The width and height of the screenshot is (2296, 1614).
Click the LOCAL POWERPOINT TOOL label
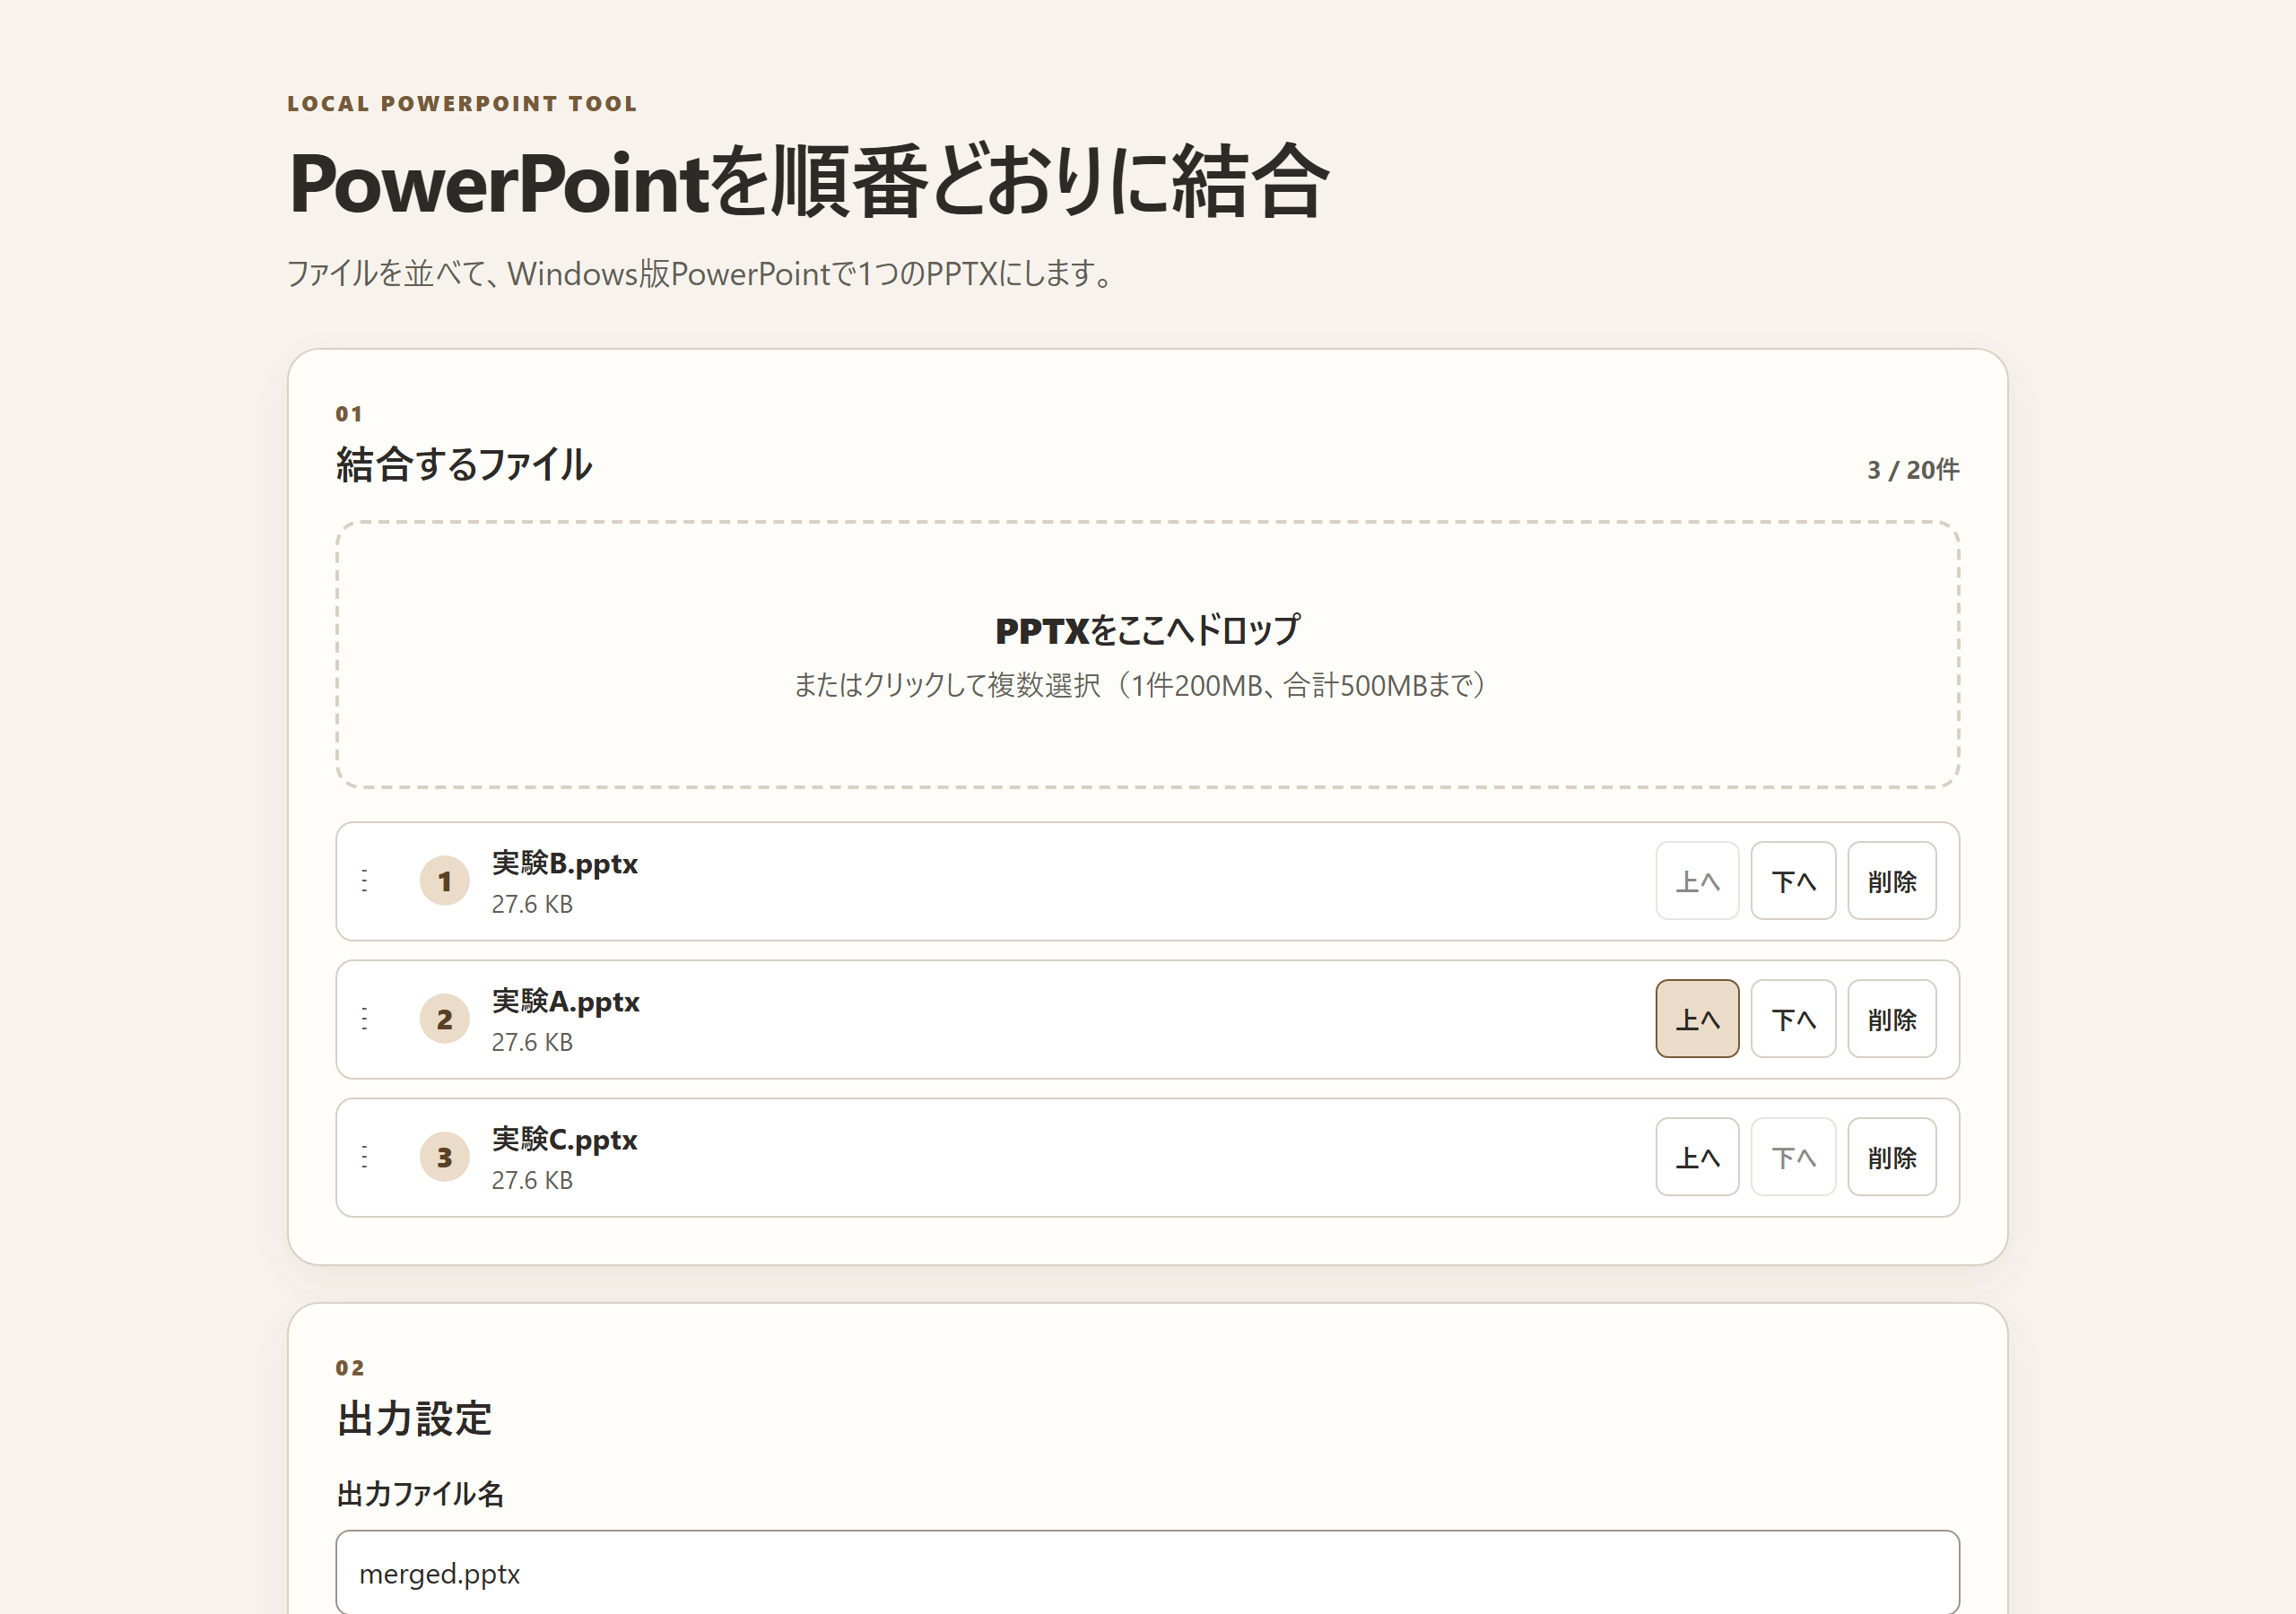(x=462, y=103)
